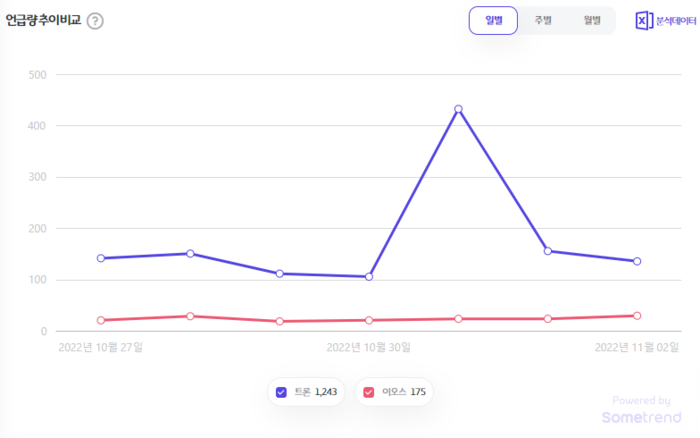Click the first red 이오스 data point
The width and height of the screenshot is (700, 438).
[101, 320]
